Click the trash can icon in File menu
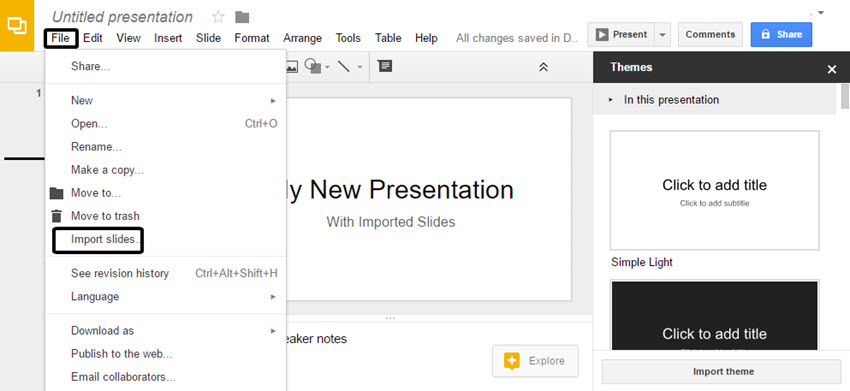Screen dimensions: 850x391 (56, 216)
